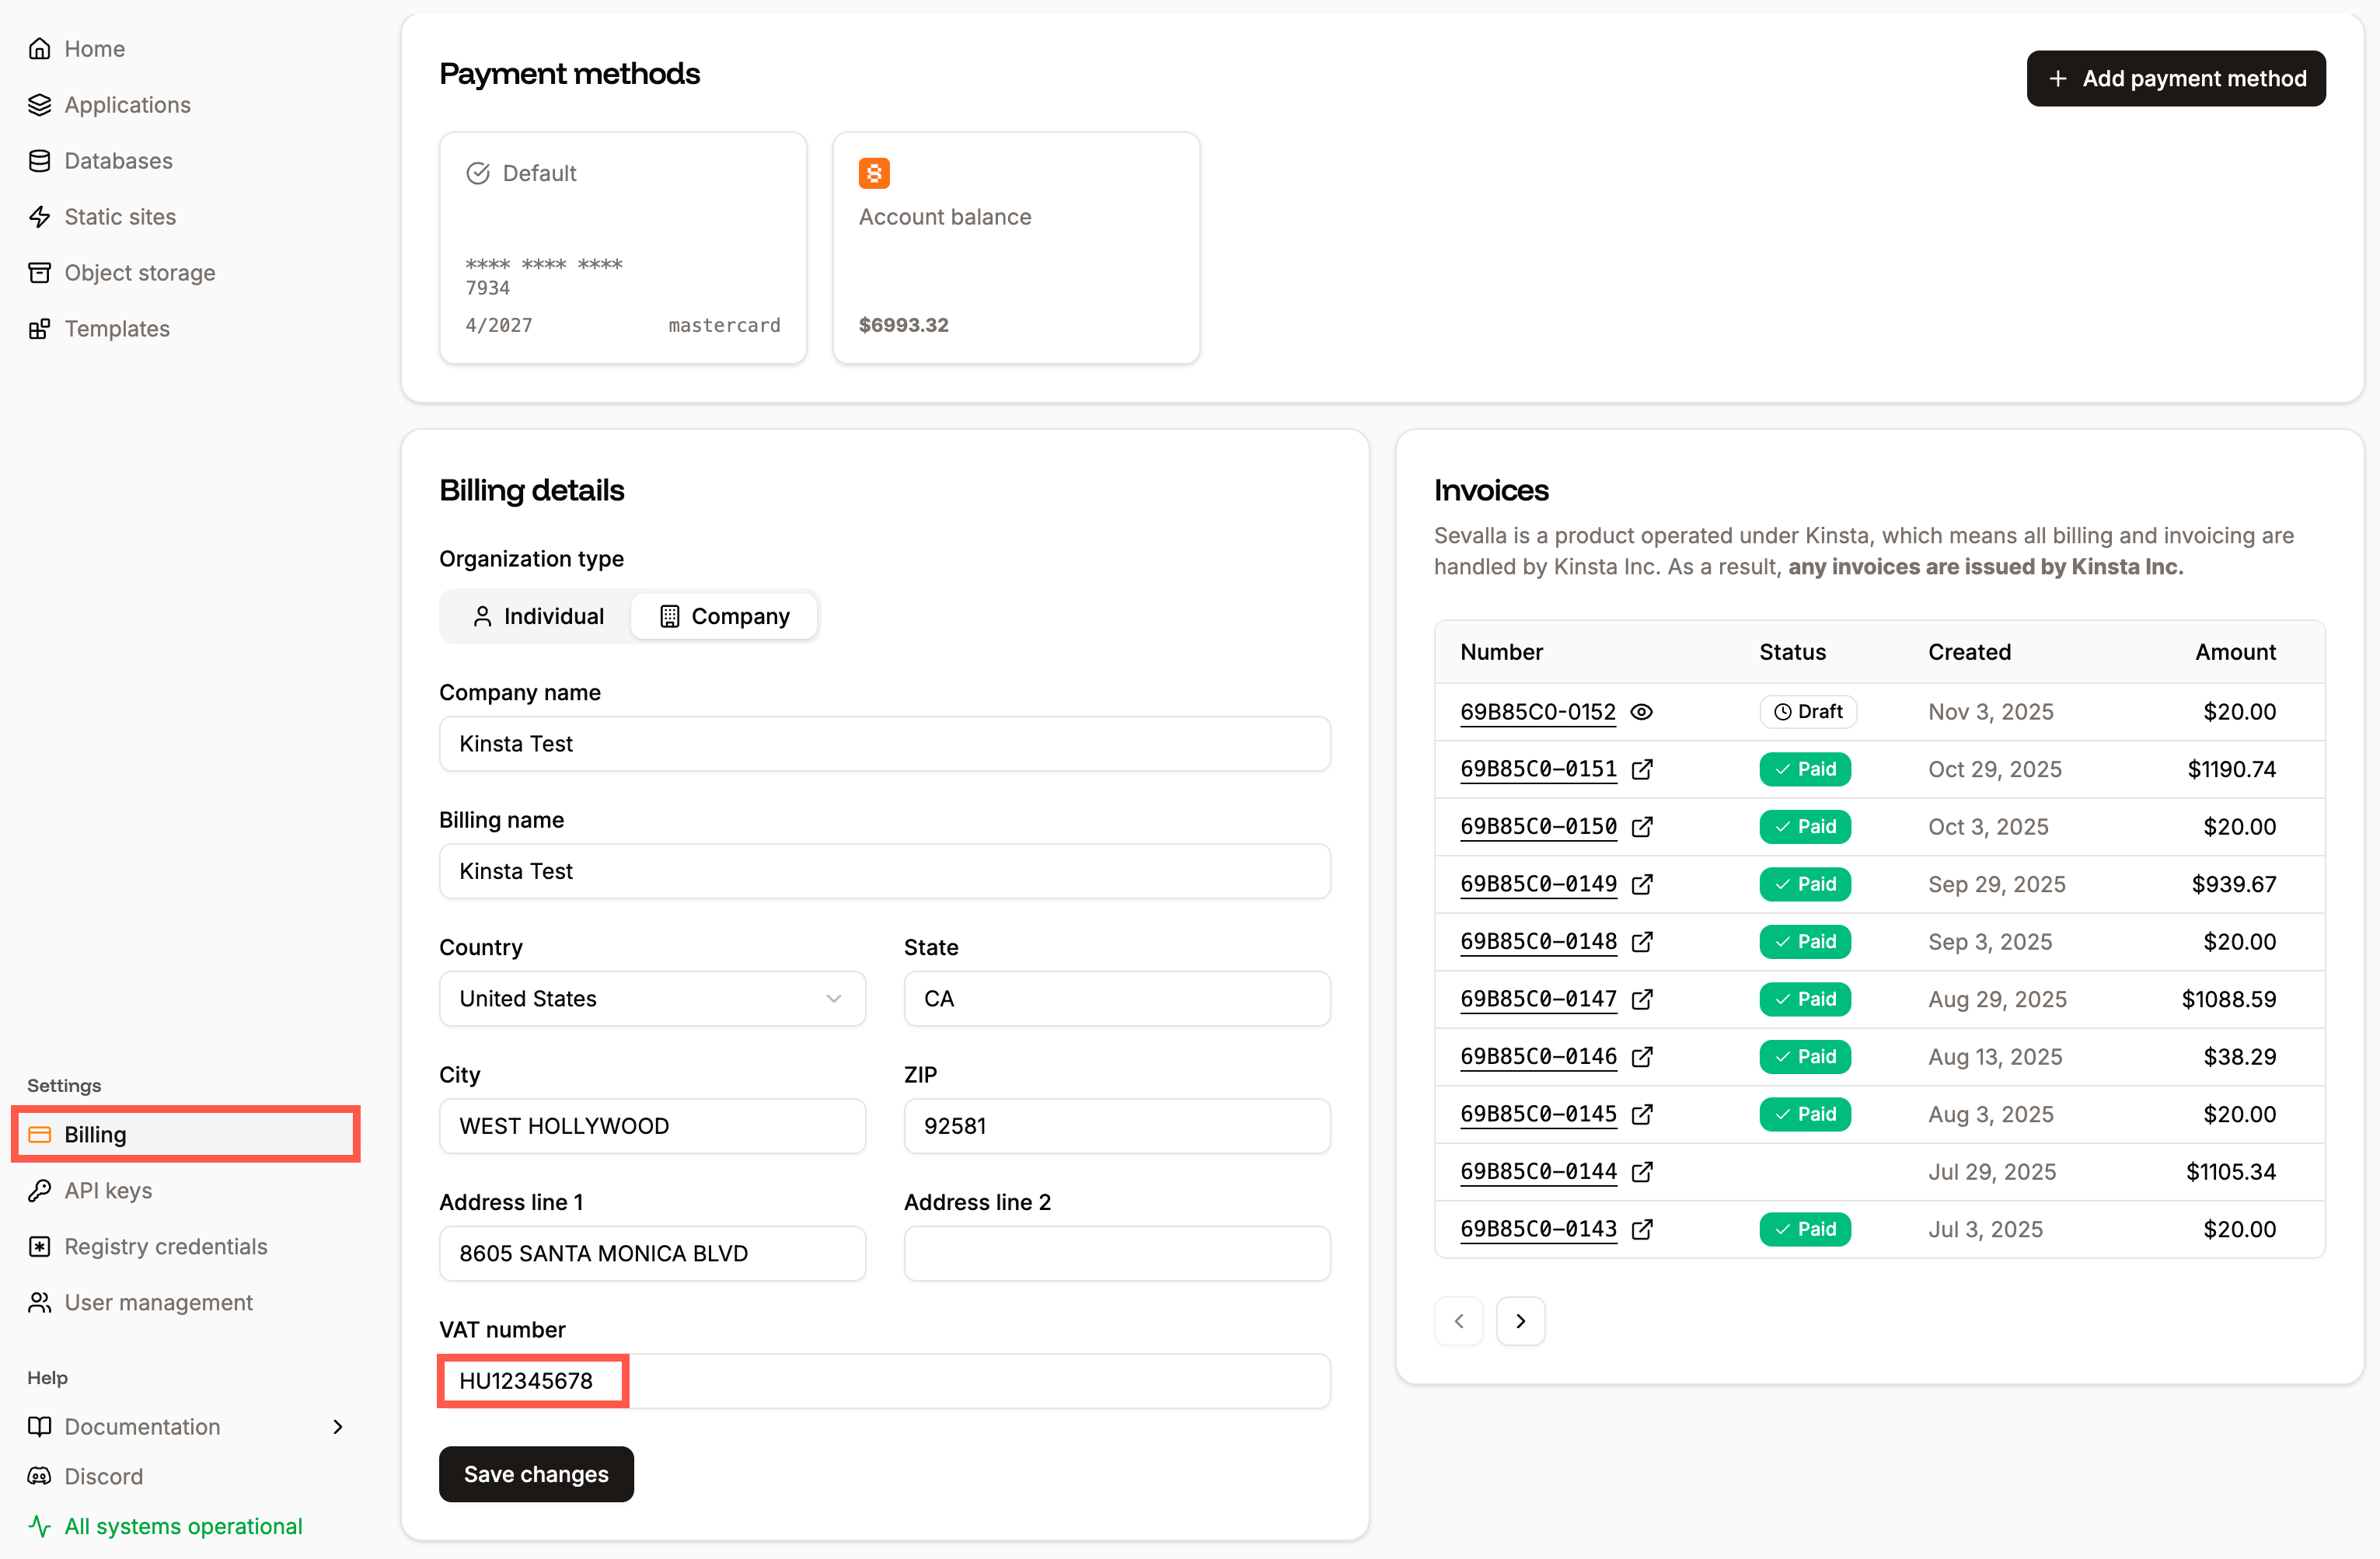Open Templates via its sidebar icon
The width and height of the screenshot is (2380, 1559).
(x=40, y=328)
